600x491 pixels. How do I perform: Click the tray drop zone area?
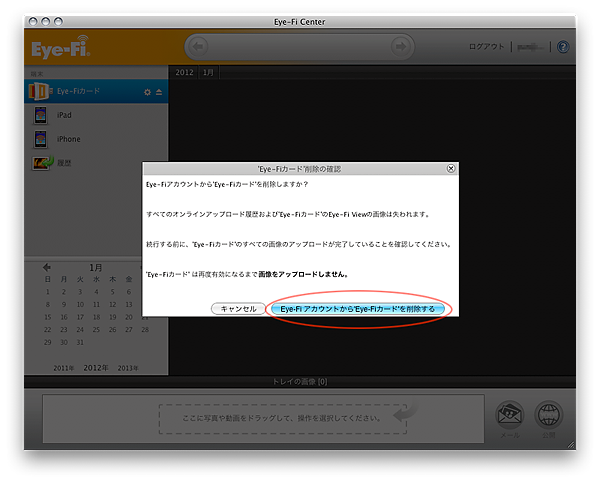click(283, 419)
